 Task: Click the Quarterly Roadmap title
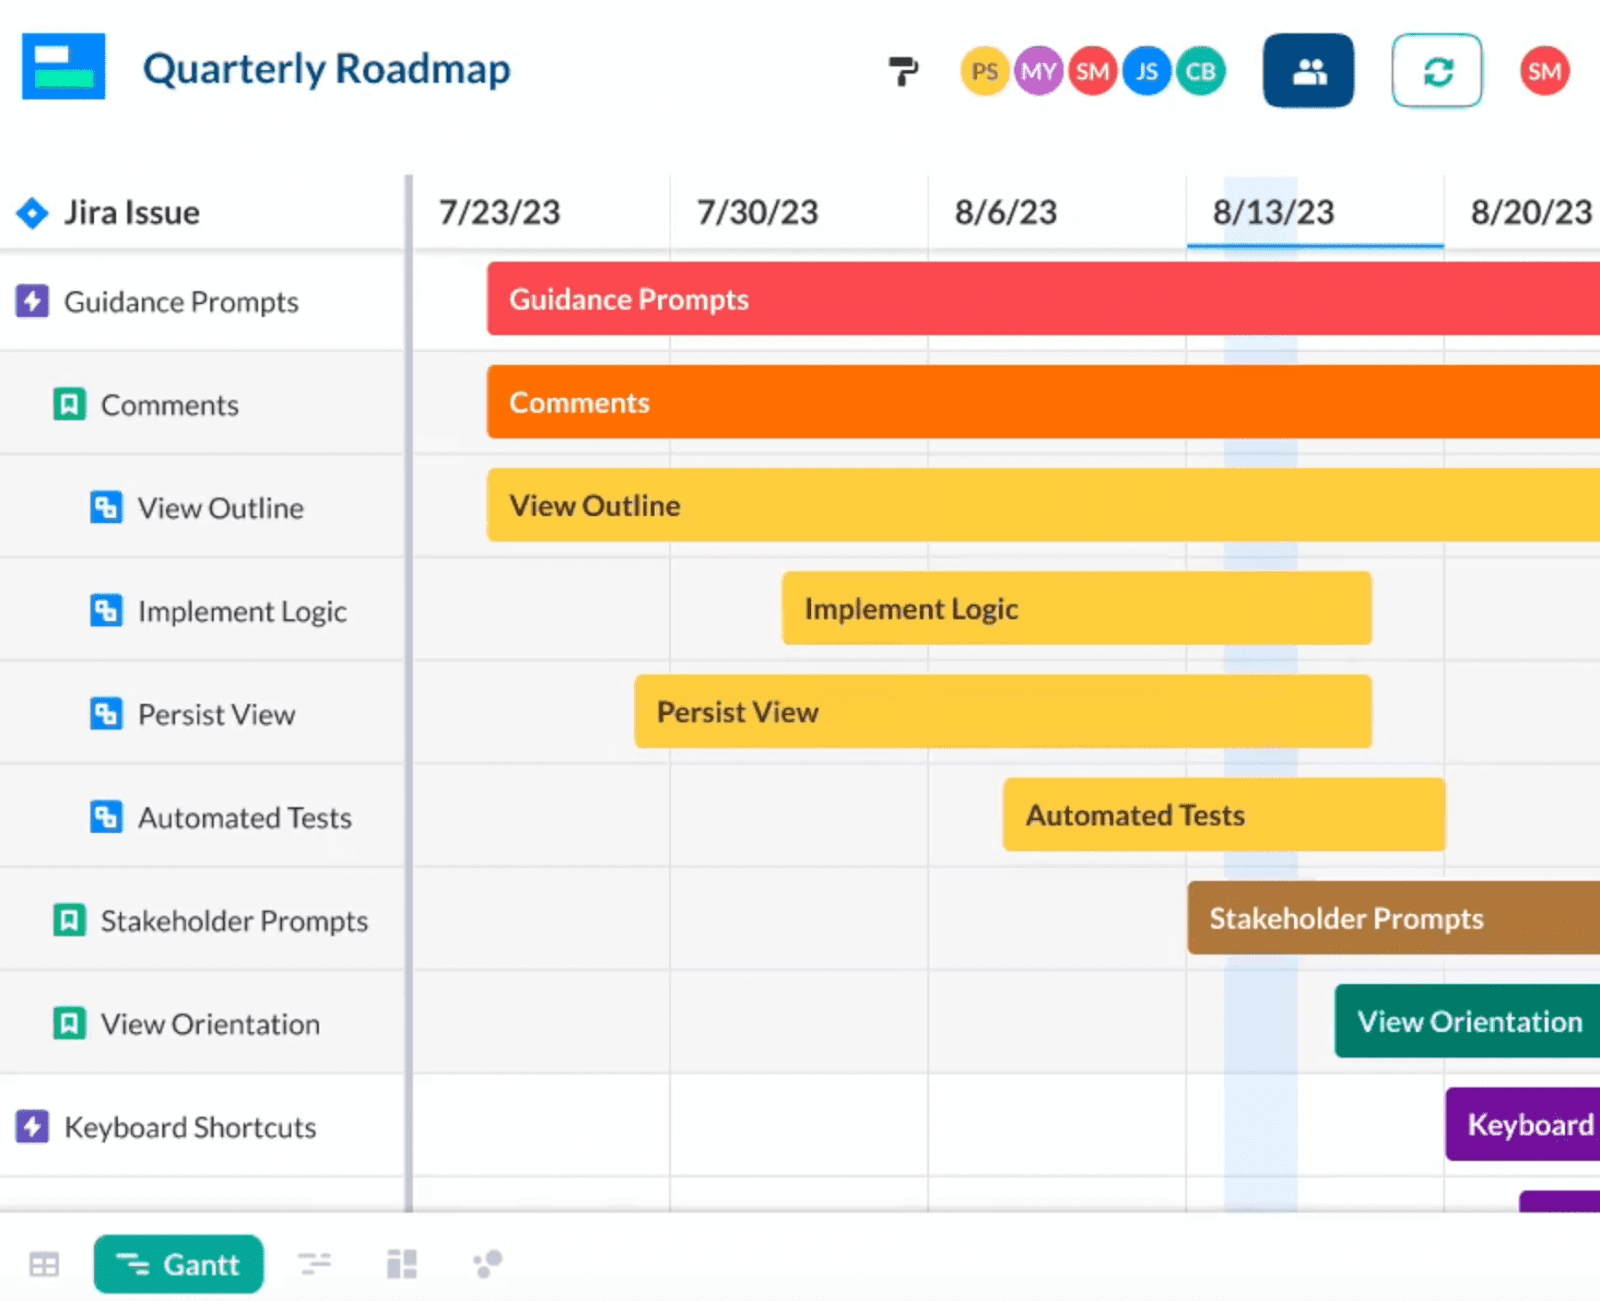[x=327, y=68]
